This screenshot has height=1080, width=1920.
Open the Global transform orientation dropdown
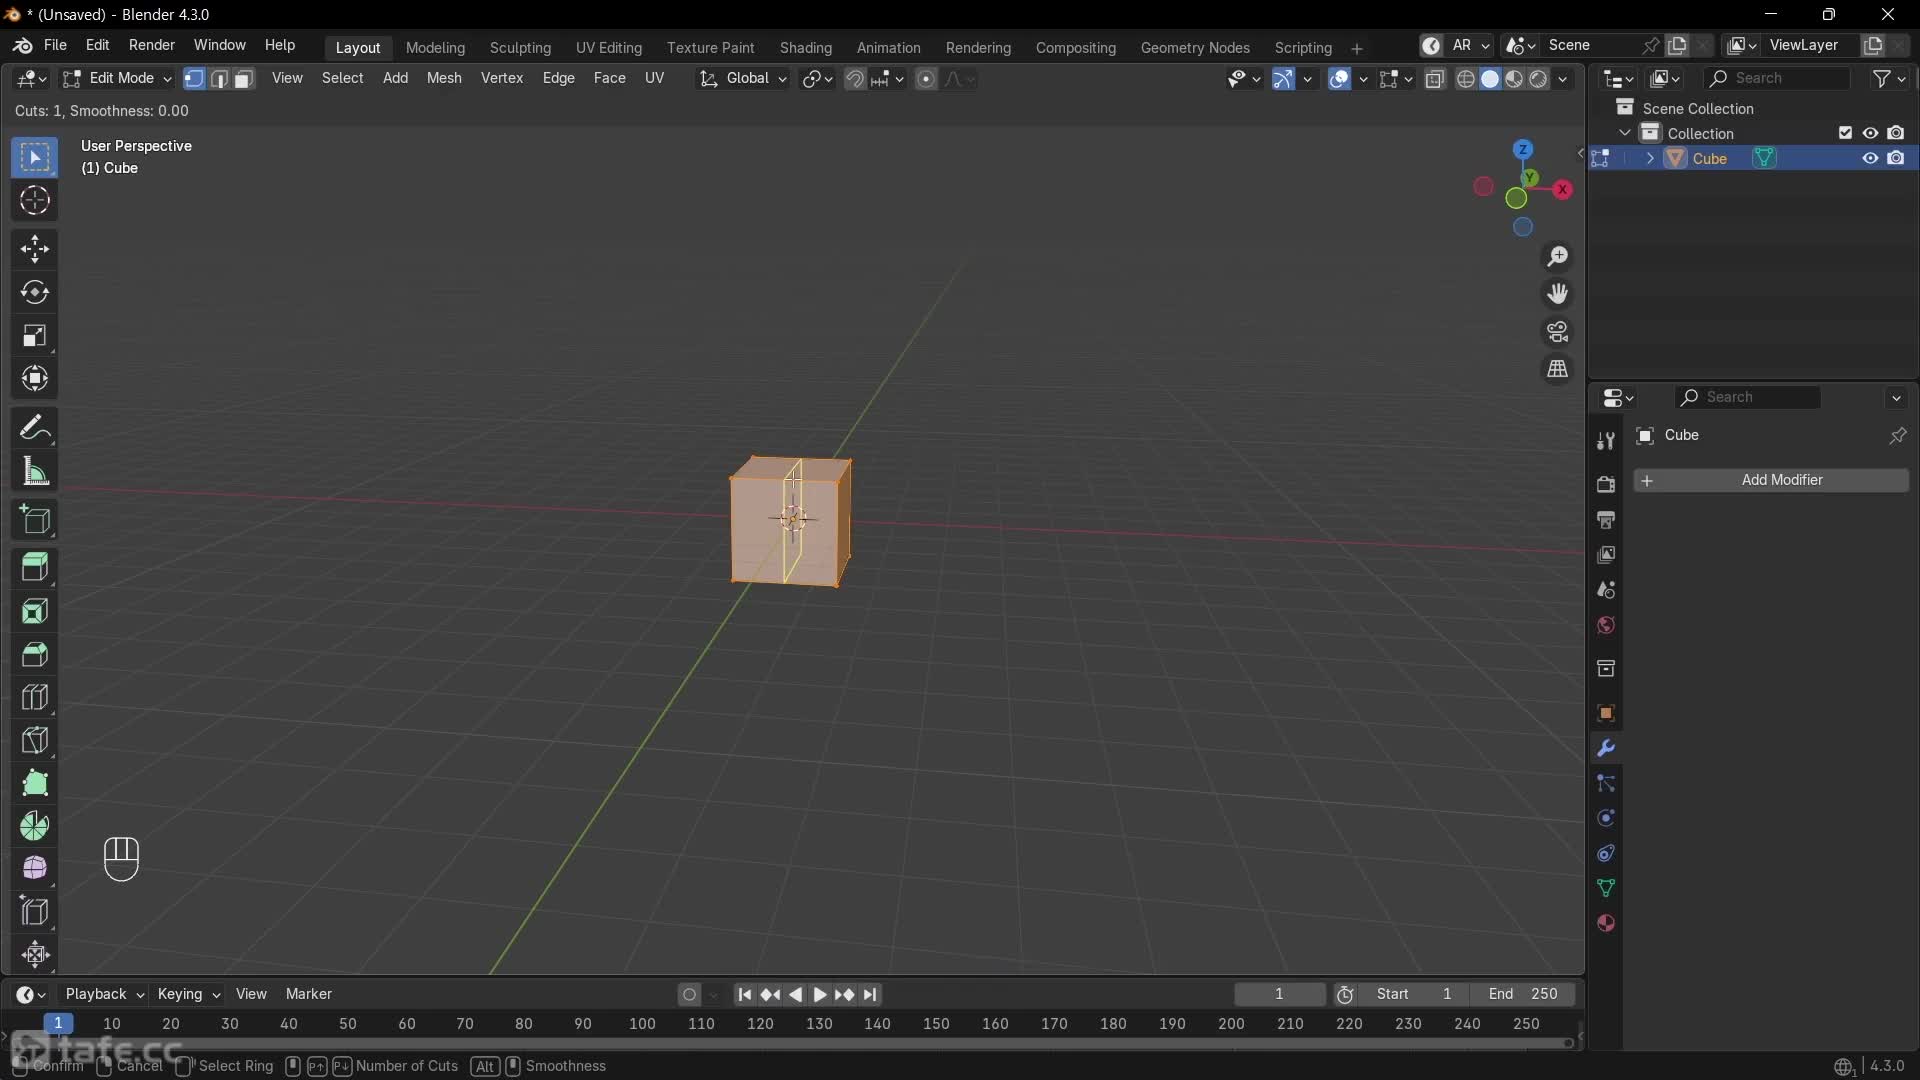point(743,78)
